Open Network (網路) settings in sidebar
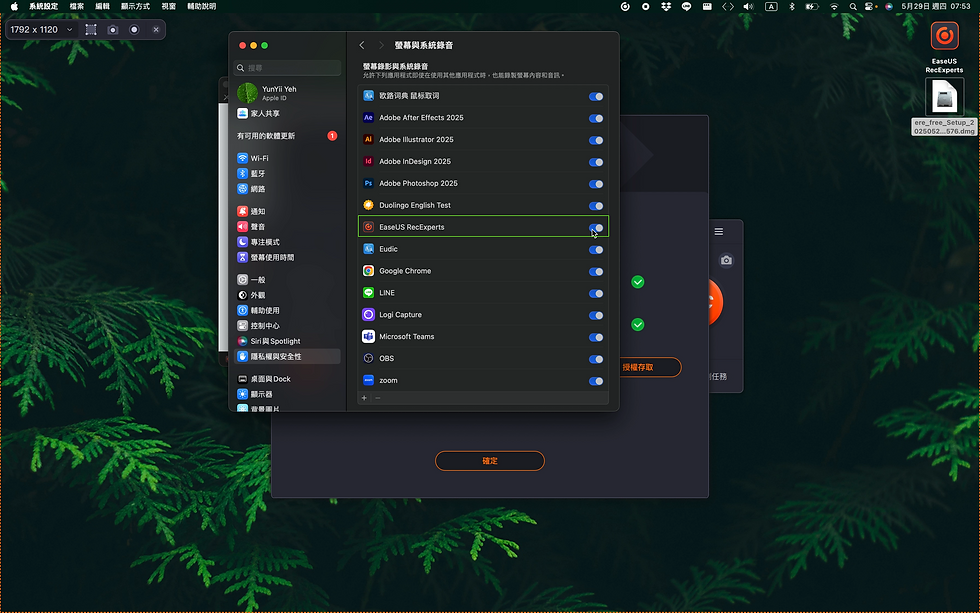This screenshot has width=980, height=613. coord(288,189)
